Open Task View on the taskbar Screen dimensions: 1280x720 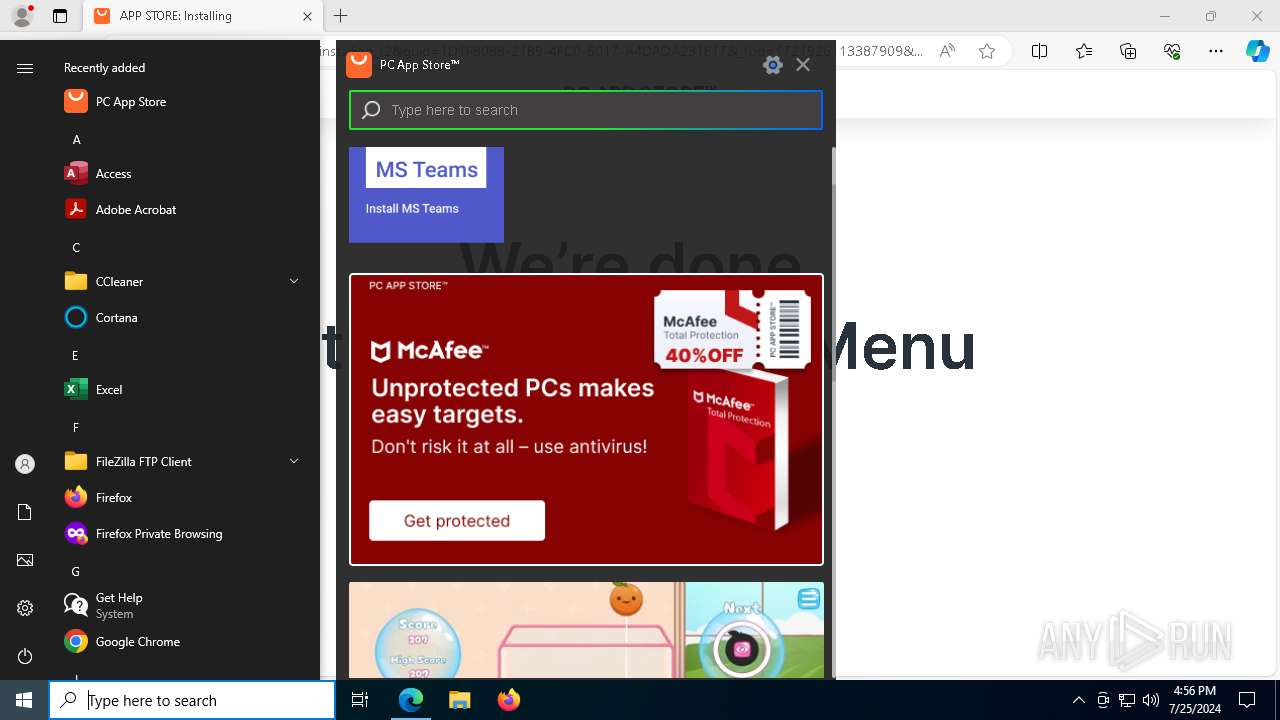click(x=360, y=700)
